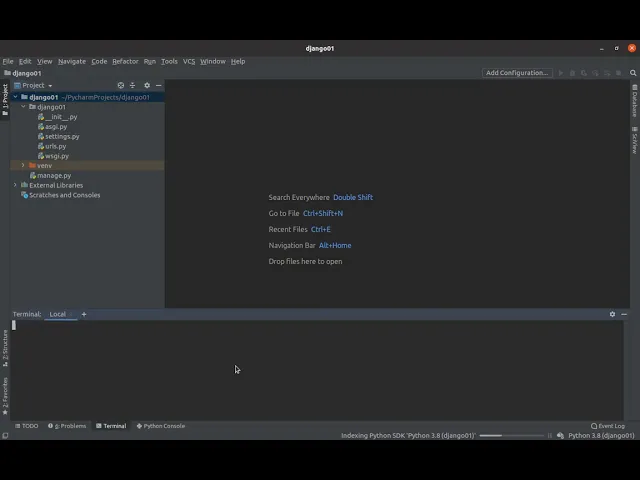Click the Run with Coverage toolbar icon
The width and height of the screenshot is (640, 480).
(584, 73)
